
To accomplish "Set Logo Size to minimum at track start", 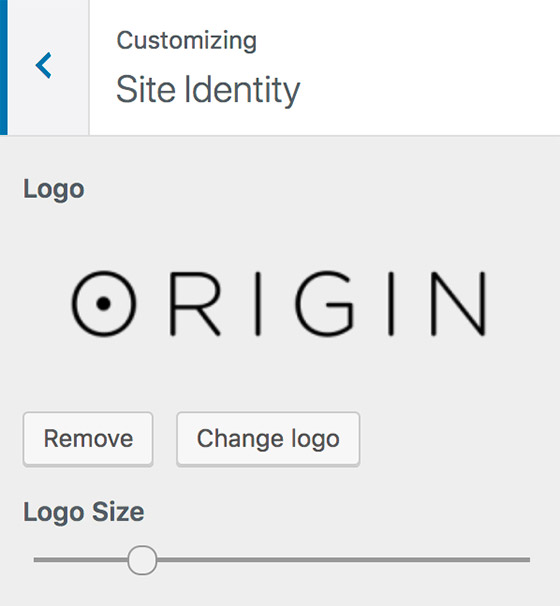I will (36, 560).
